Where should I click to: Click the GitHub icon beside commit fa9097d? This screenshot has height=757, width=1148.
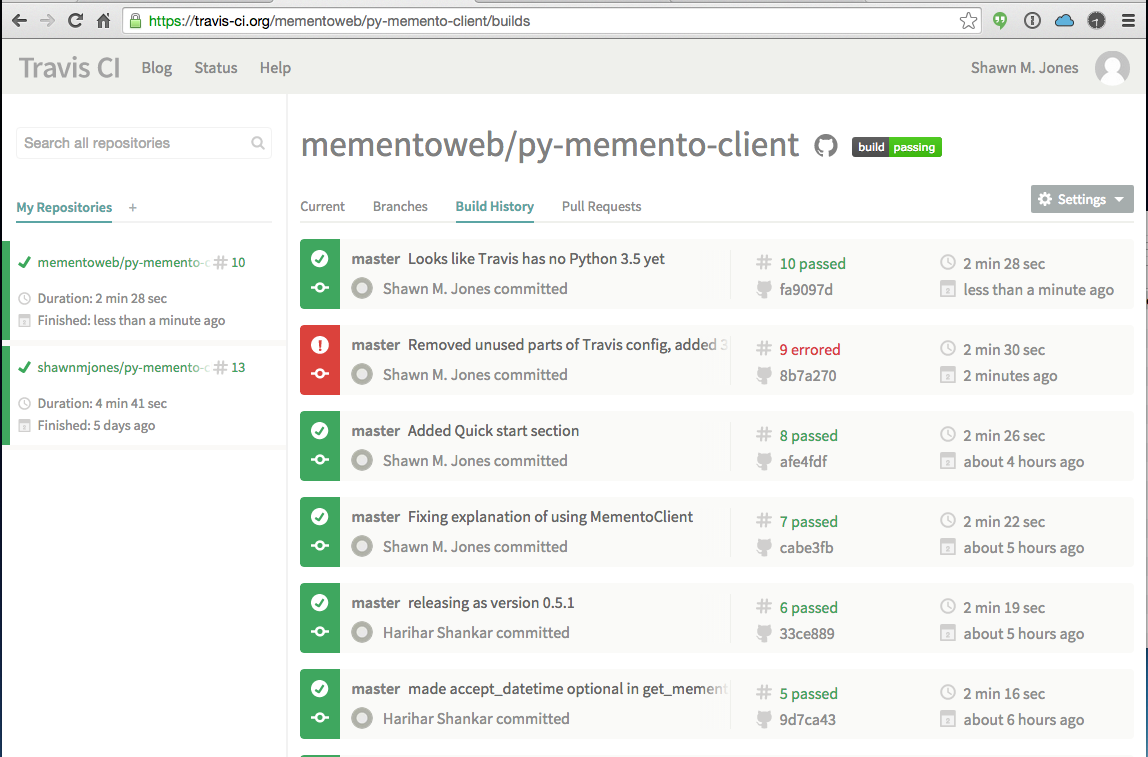click(x=764, y=289)
